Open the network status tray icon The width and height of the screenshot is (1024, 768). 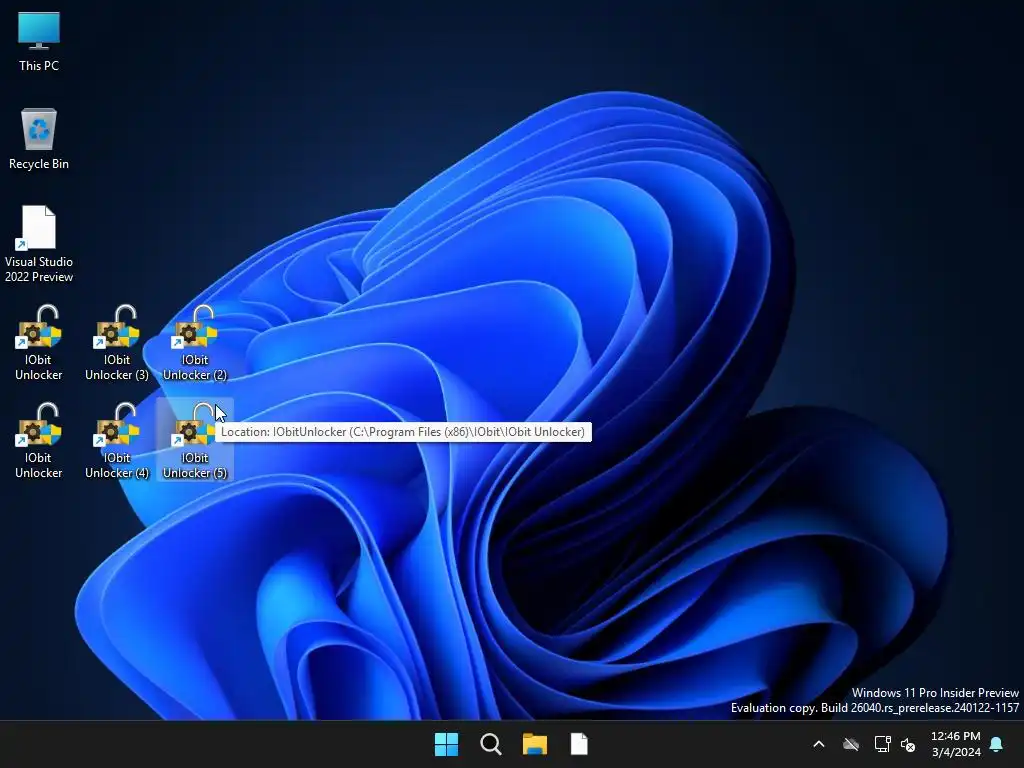tap(882, 744)
